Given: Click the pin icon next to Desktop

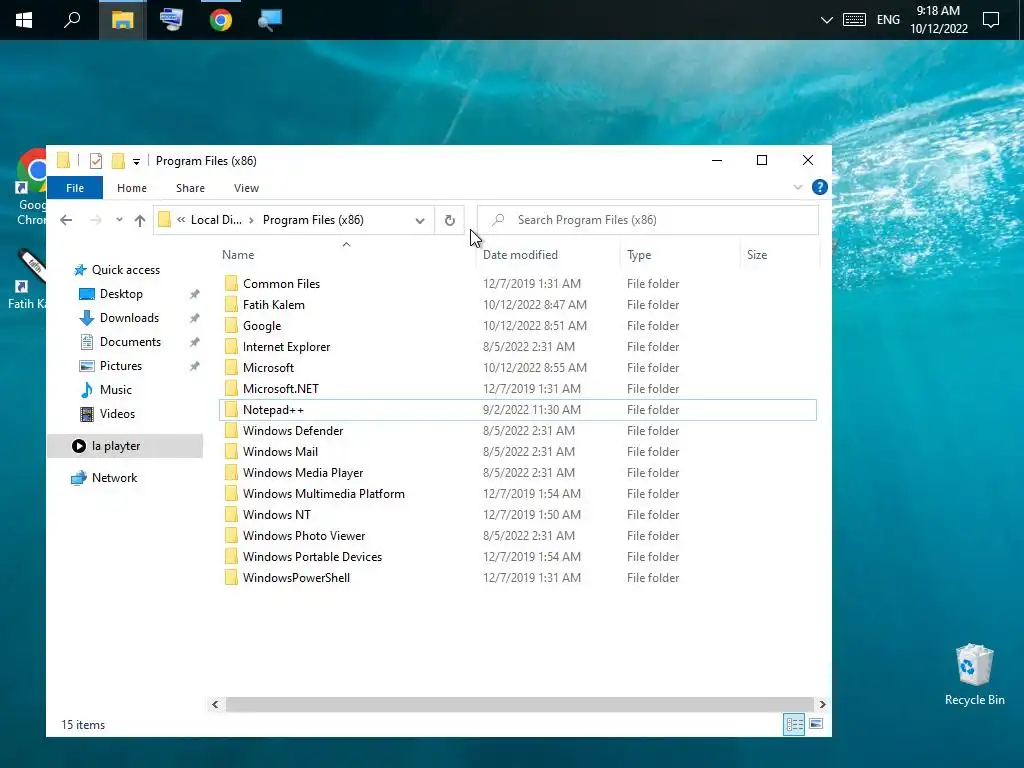Looking at the screenshot, I should (x=194, y=295).
